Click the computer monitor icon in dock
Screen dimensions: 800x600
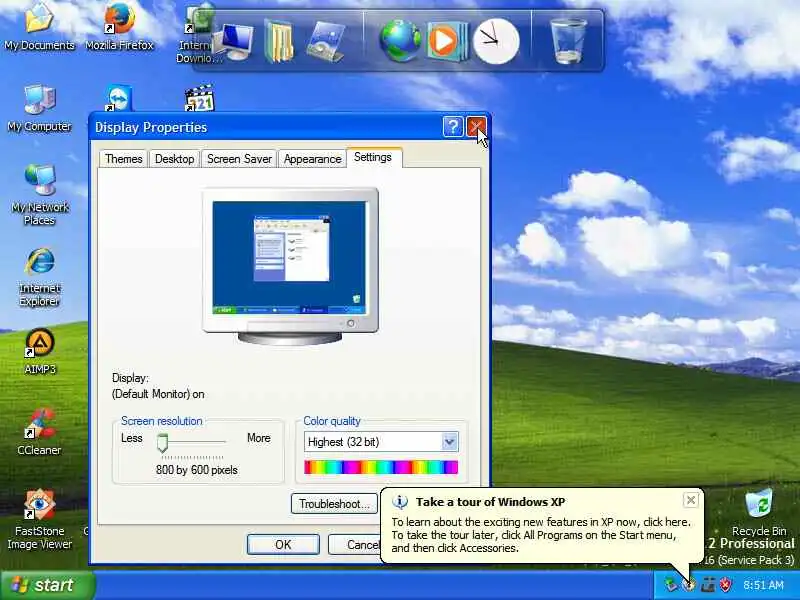point(234,42)
